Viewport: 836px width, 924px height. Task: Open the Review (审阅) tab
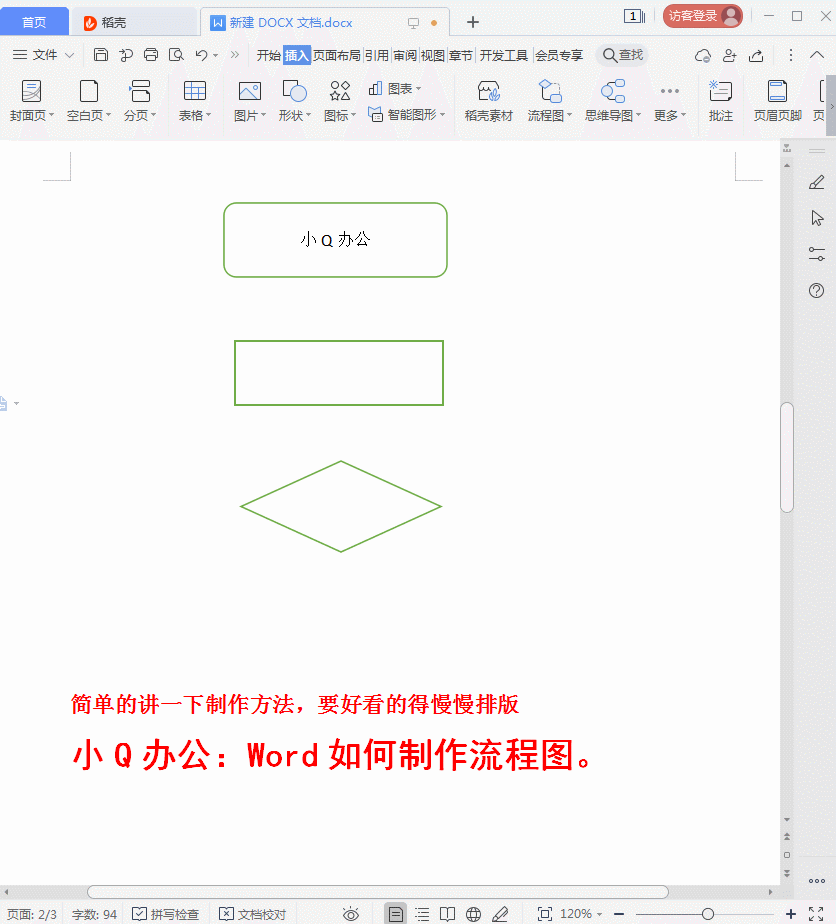[405, 55]
